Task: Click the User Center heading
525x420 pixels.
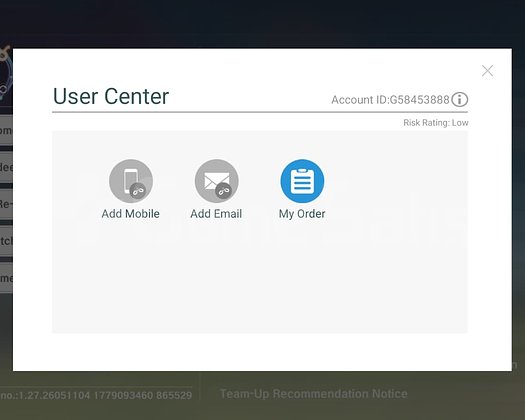Action: click(111, 96)
